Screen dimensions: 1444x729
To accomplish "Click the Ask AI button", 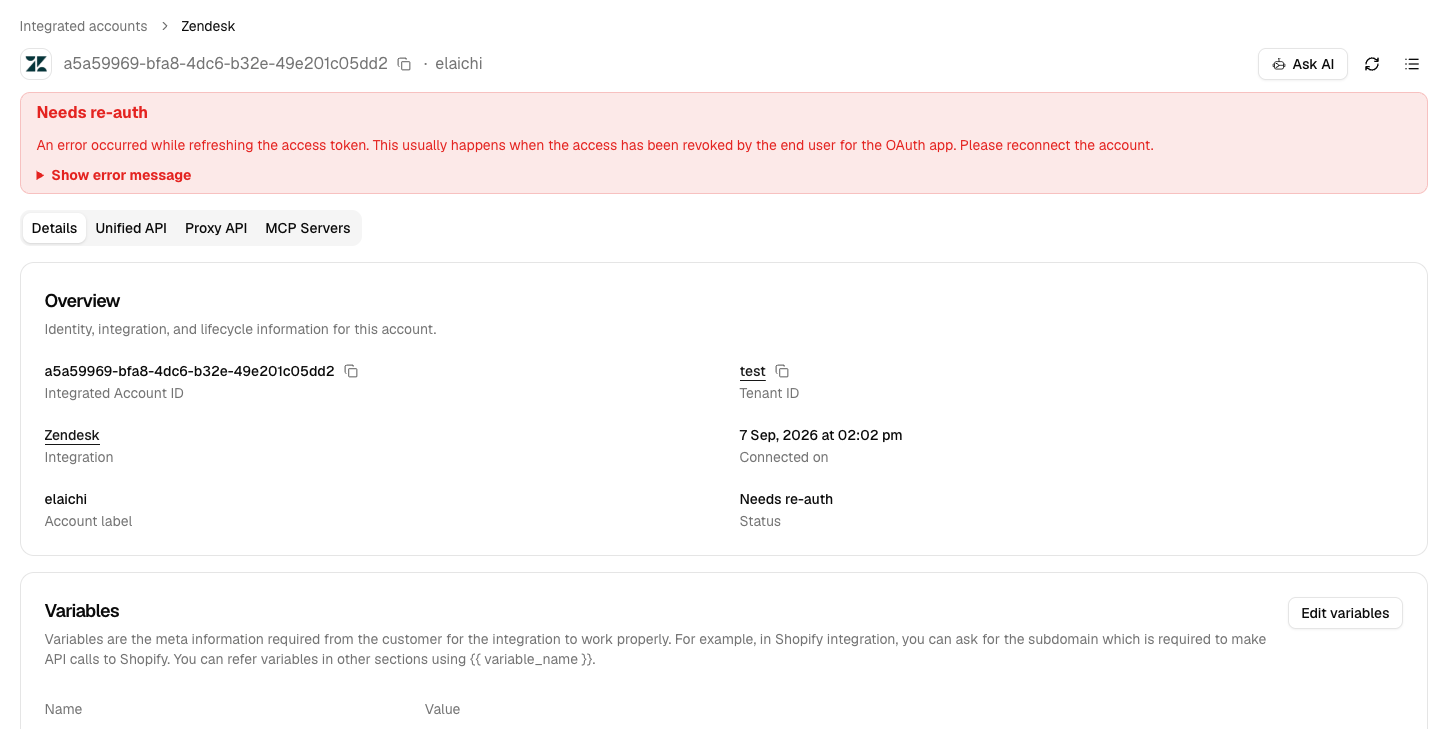I will [x=1303, y=64].
